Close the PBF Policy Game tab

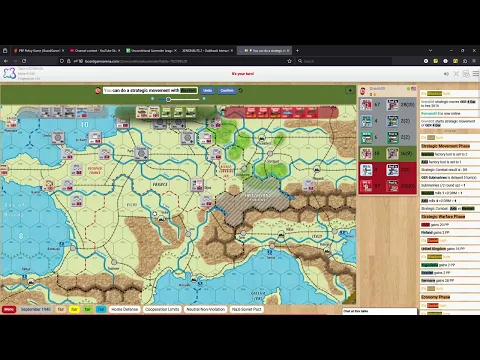(x=63, y=50)
